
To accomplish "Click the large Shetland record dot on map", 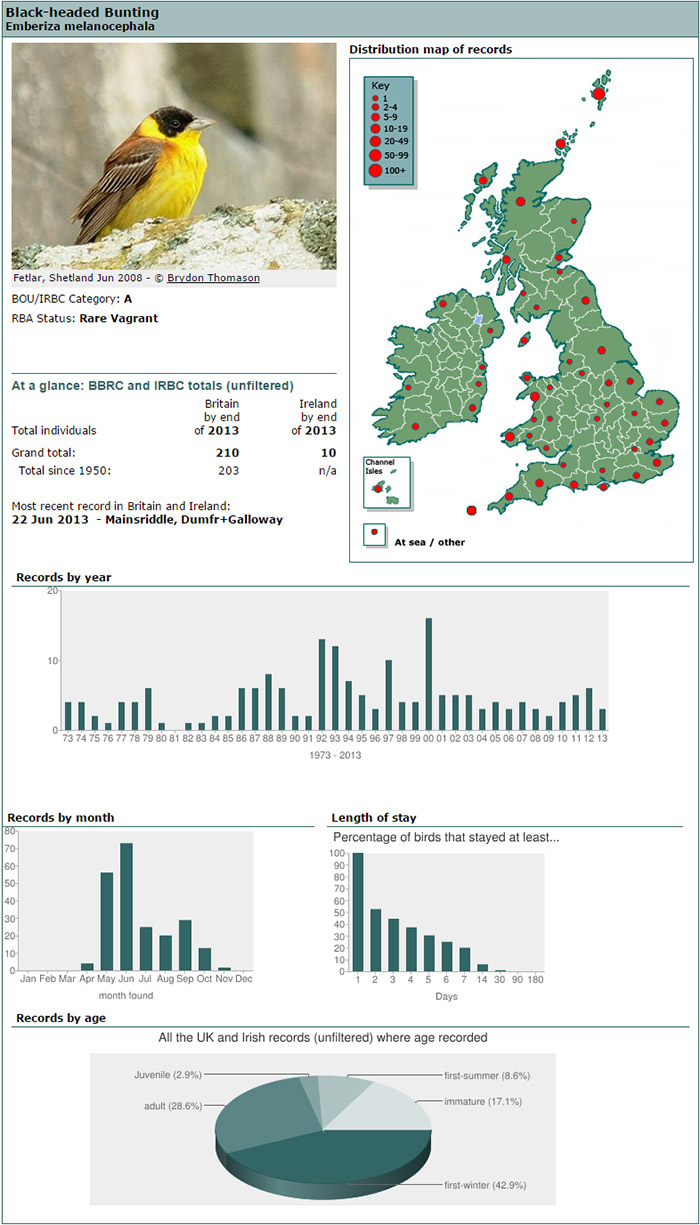I will 599,94.
